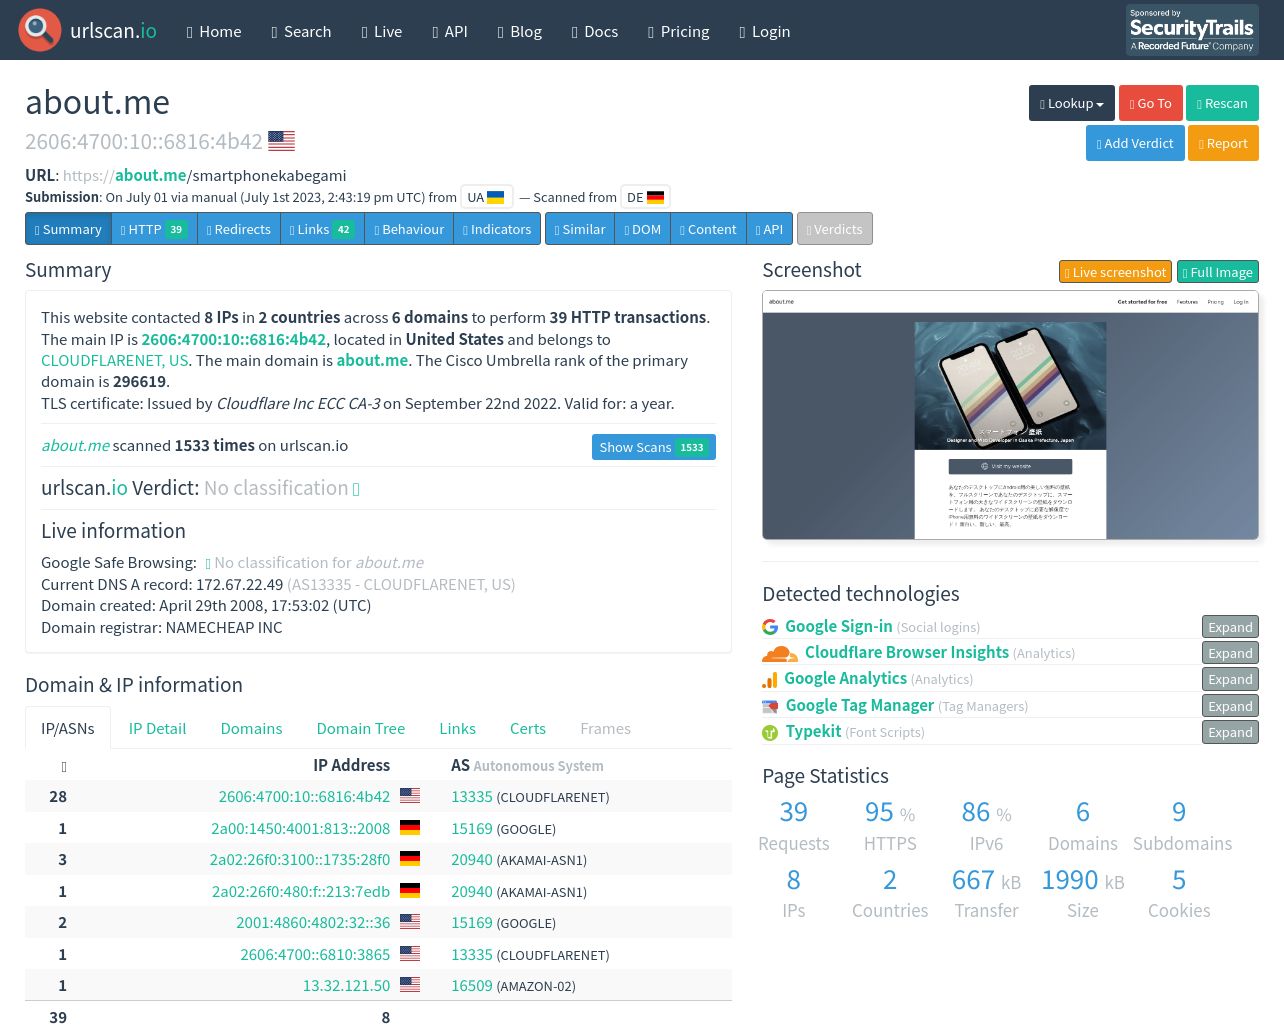Screen dimensions: 1284x1034
Task: Click the 5 Cookies page statistic
Action: [x=1179, y=893]
